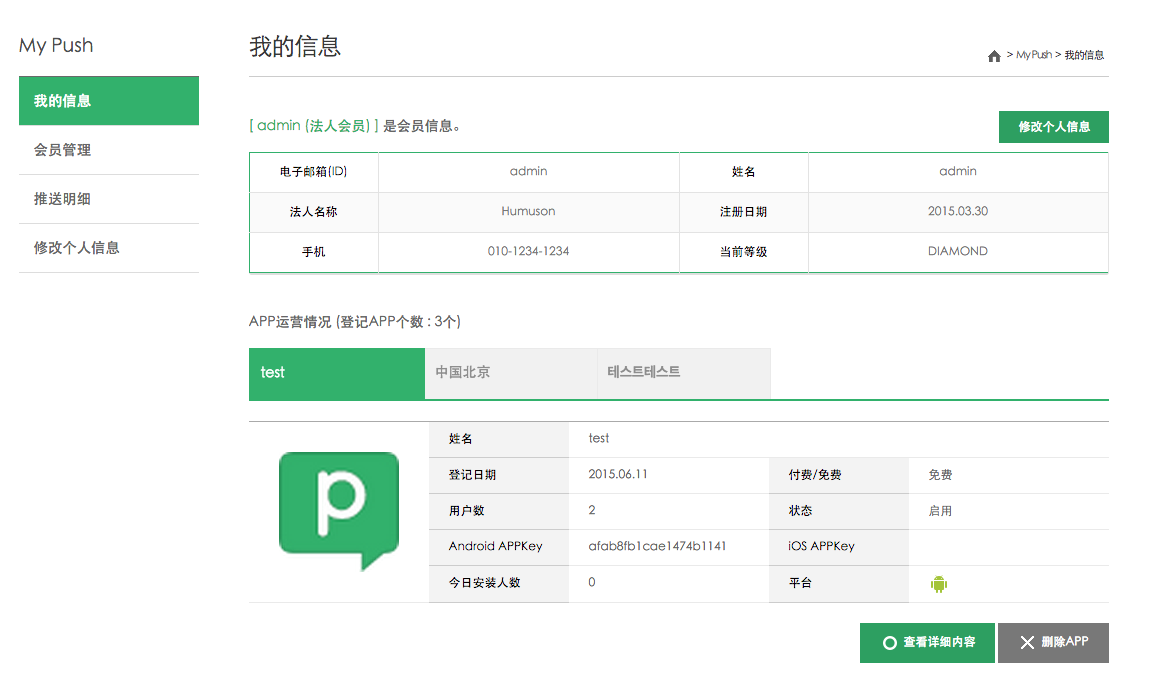Image resolution: width=1154 pixels, height=688 pixels.
Task: Click the 状态 label cell
Action: point(839,511)
